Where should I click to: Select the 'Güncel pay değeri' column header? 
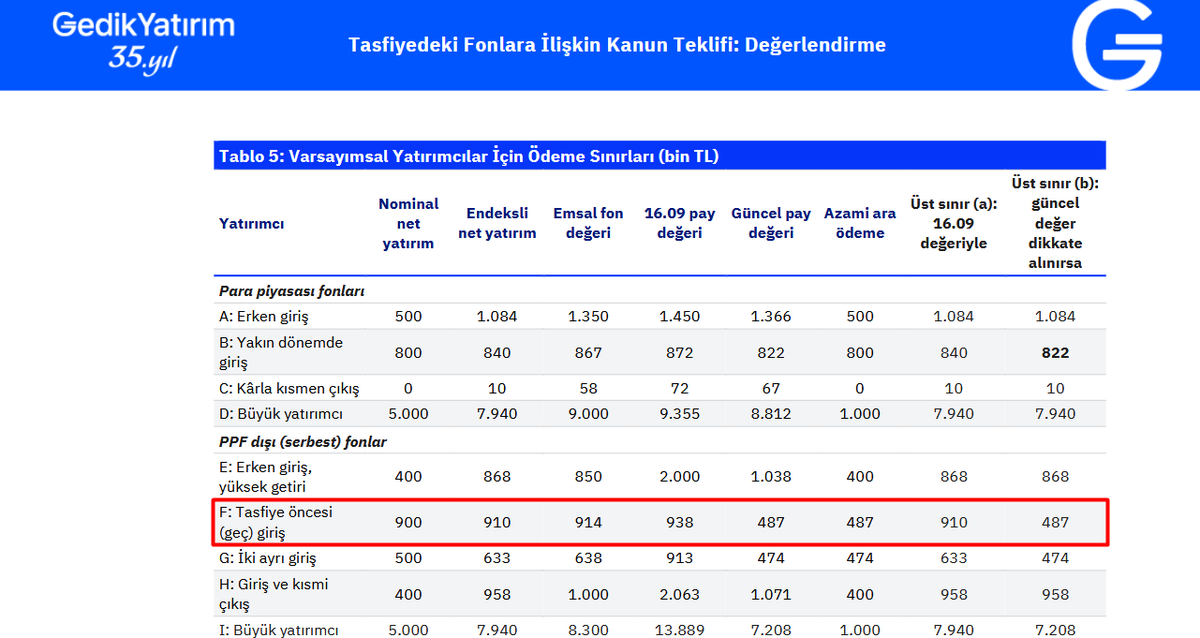[x=771, y=223]
